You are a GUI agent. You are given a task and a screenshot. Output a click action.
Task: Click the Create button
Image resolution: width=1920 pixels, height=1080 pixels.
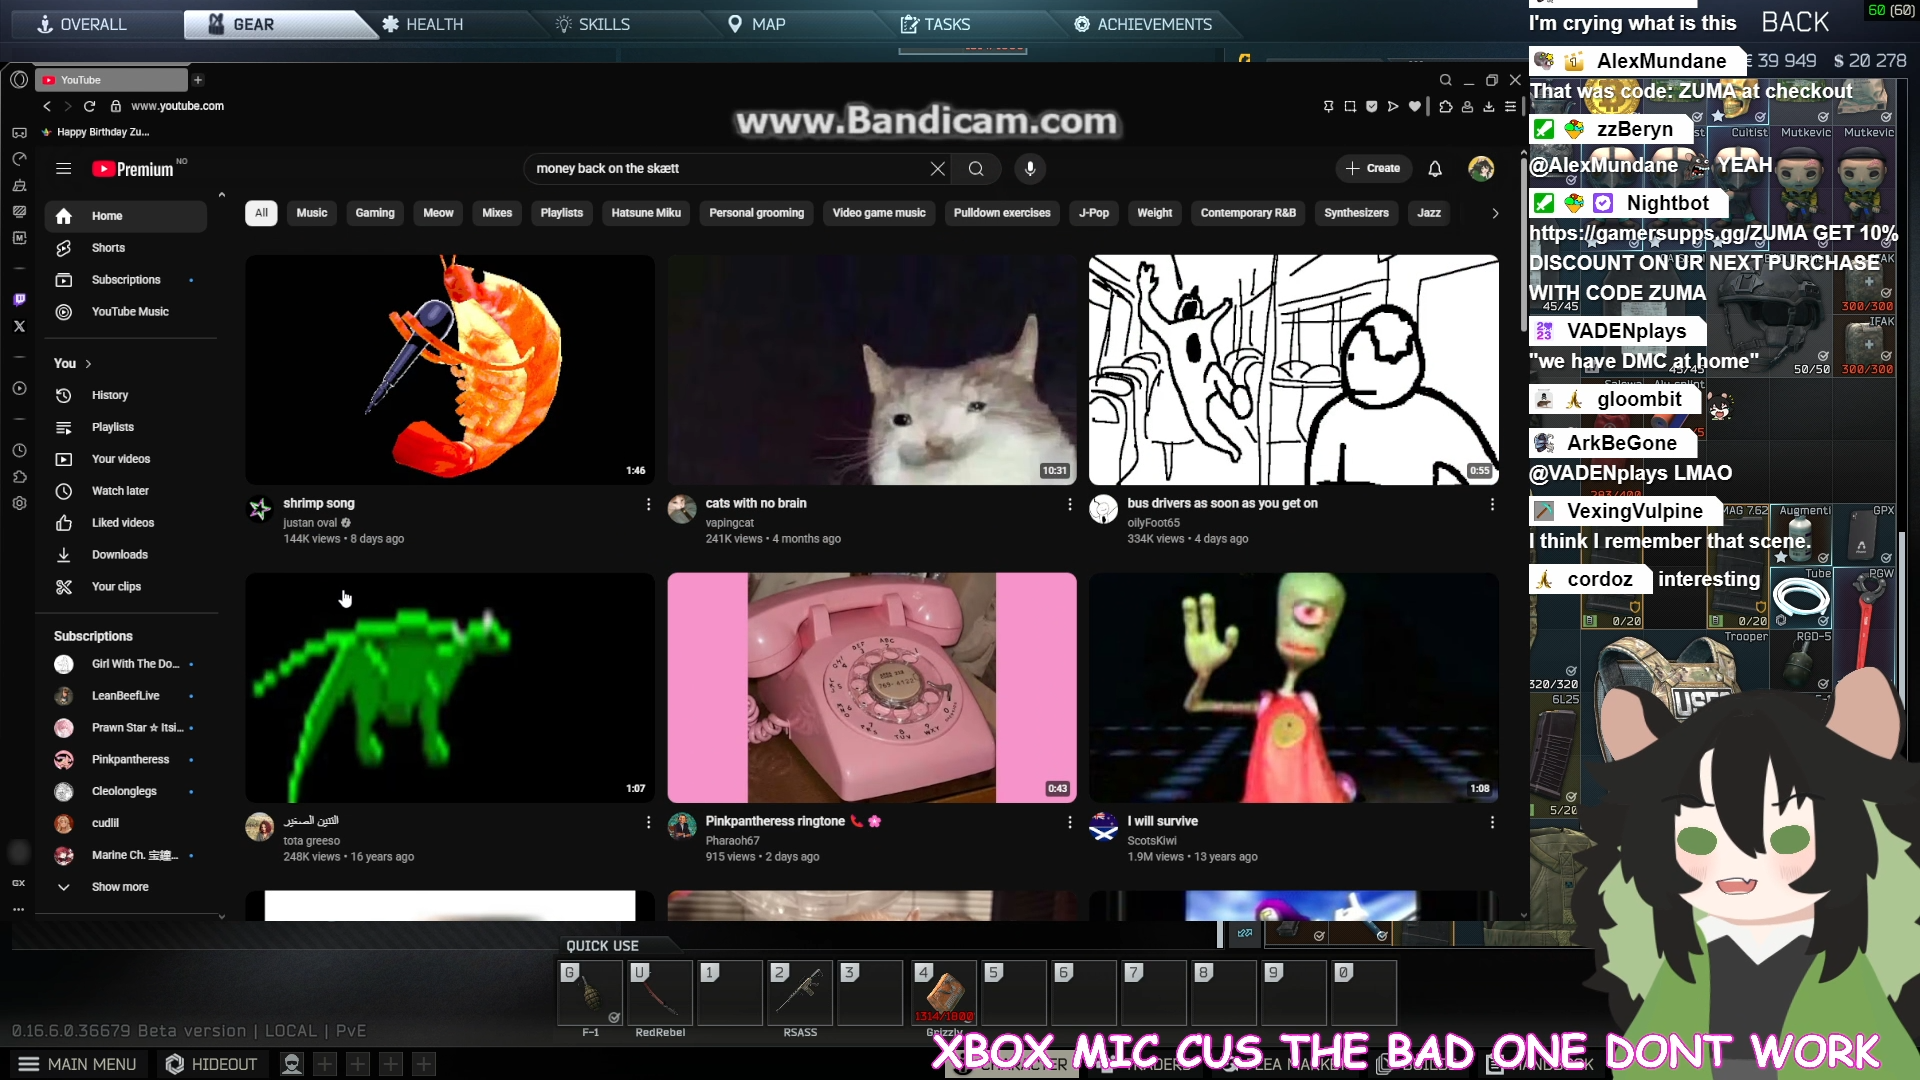tap(1373, 169)
